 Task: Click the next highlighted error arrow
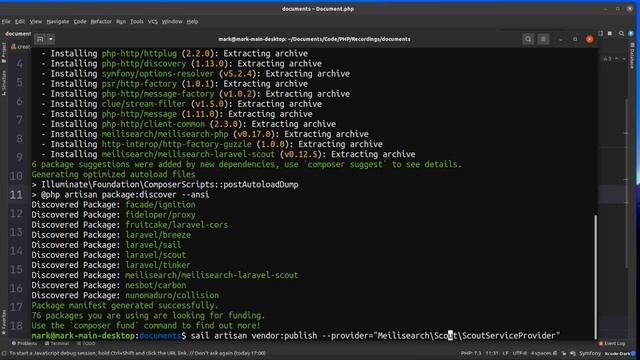(624, 59)
